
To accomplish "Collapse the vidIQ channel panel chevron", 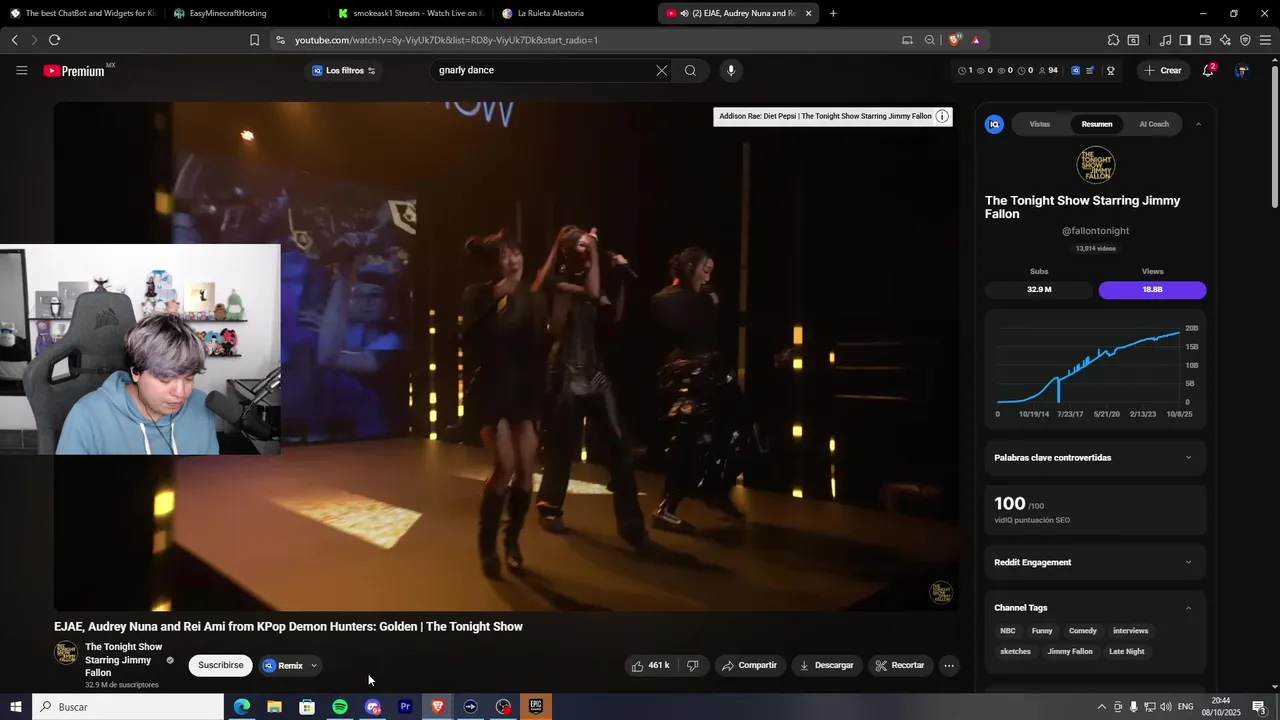I will tap(1198, 124).
